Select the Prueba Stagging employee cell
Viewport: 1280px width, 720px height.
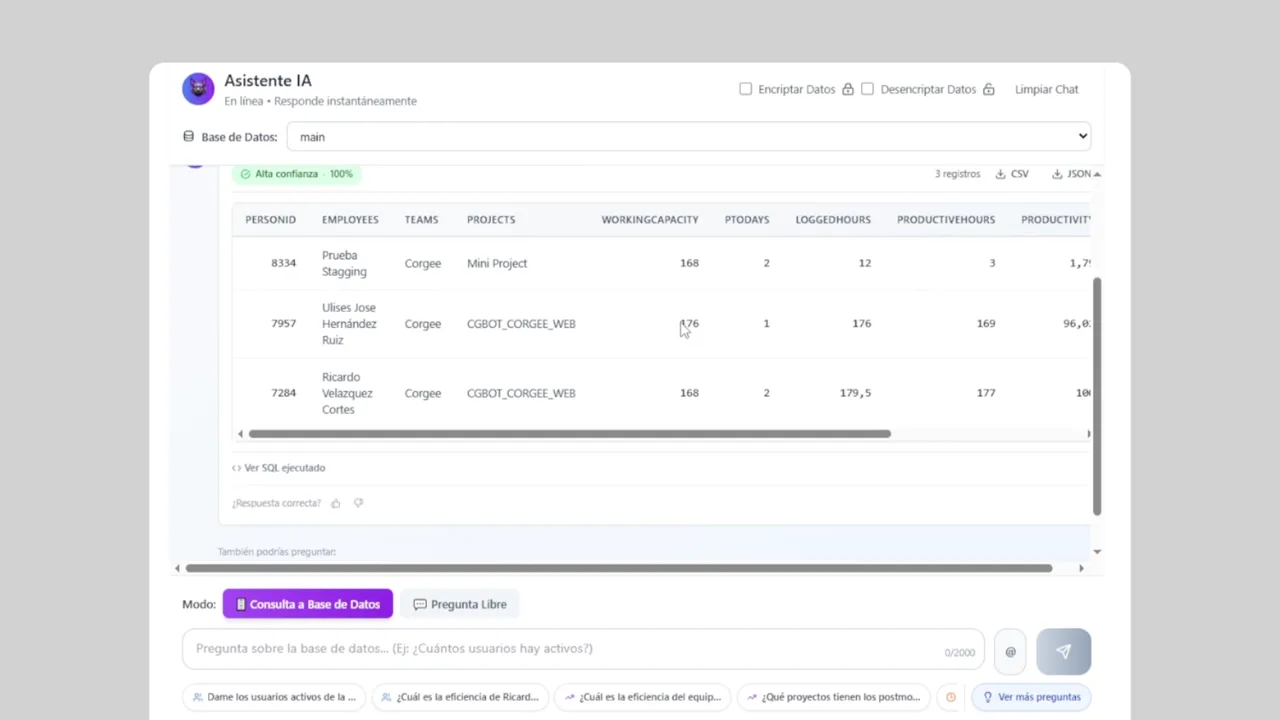(x=344, y=263)
